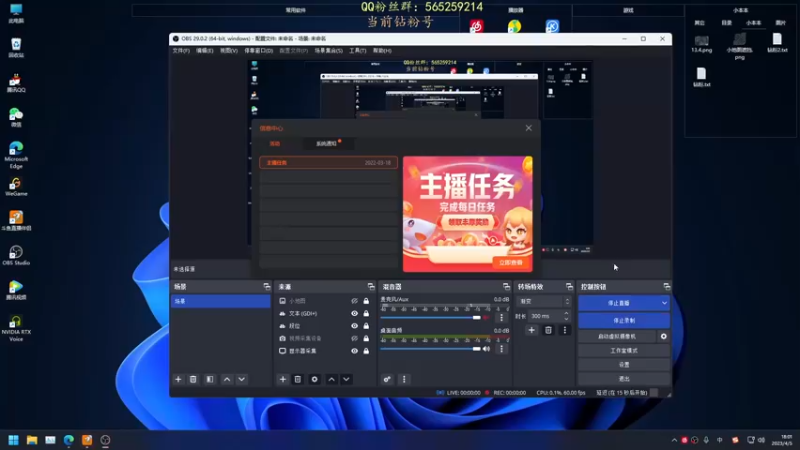The height and width of the screenshot is (450, 800).
Task: Unlock the 显示器采集 source
Action: coord(366,351)
